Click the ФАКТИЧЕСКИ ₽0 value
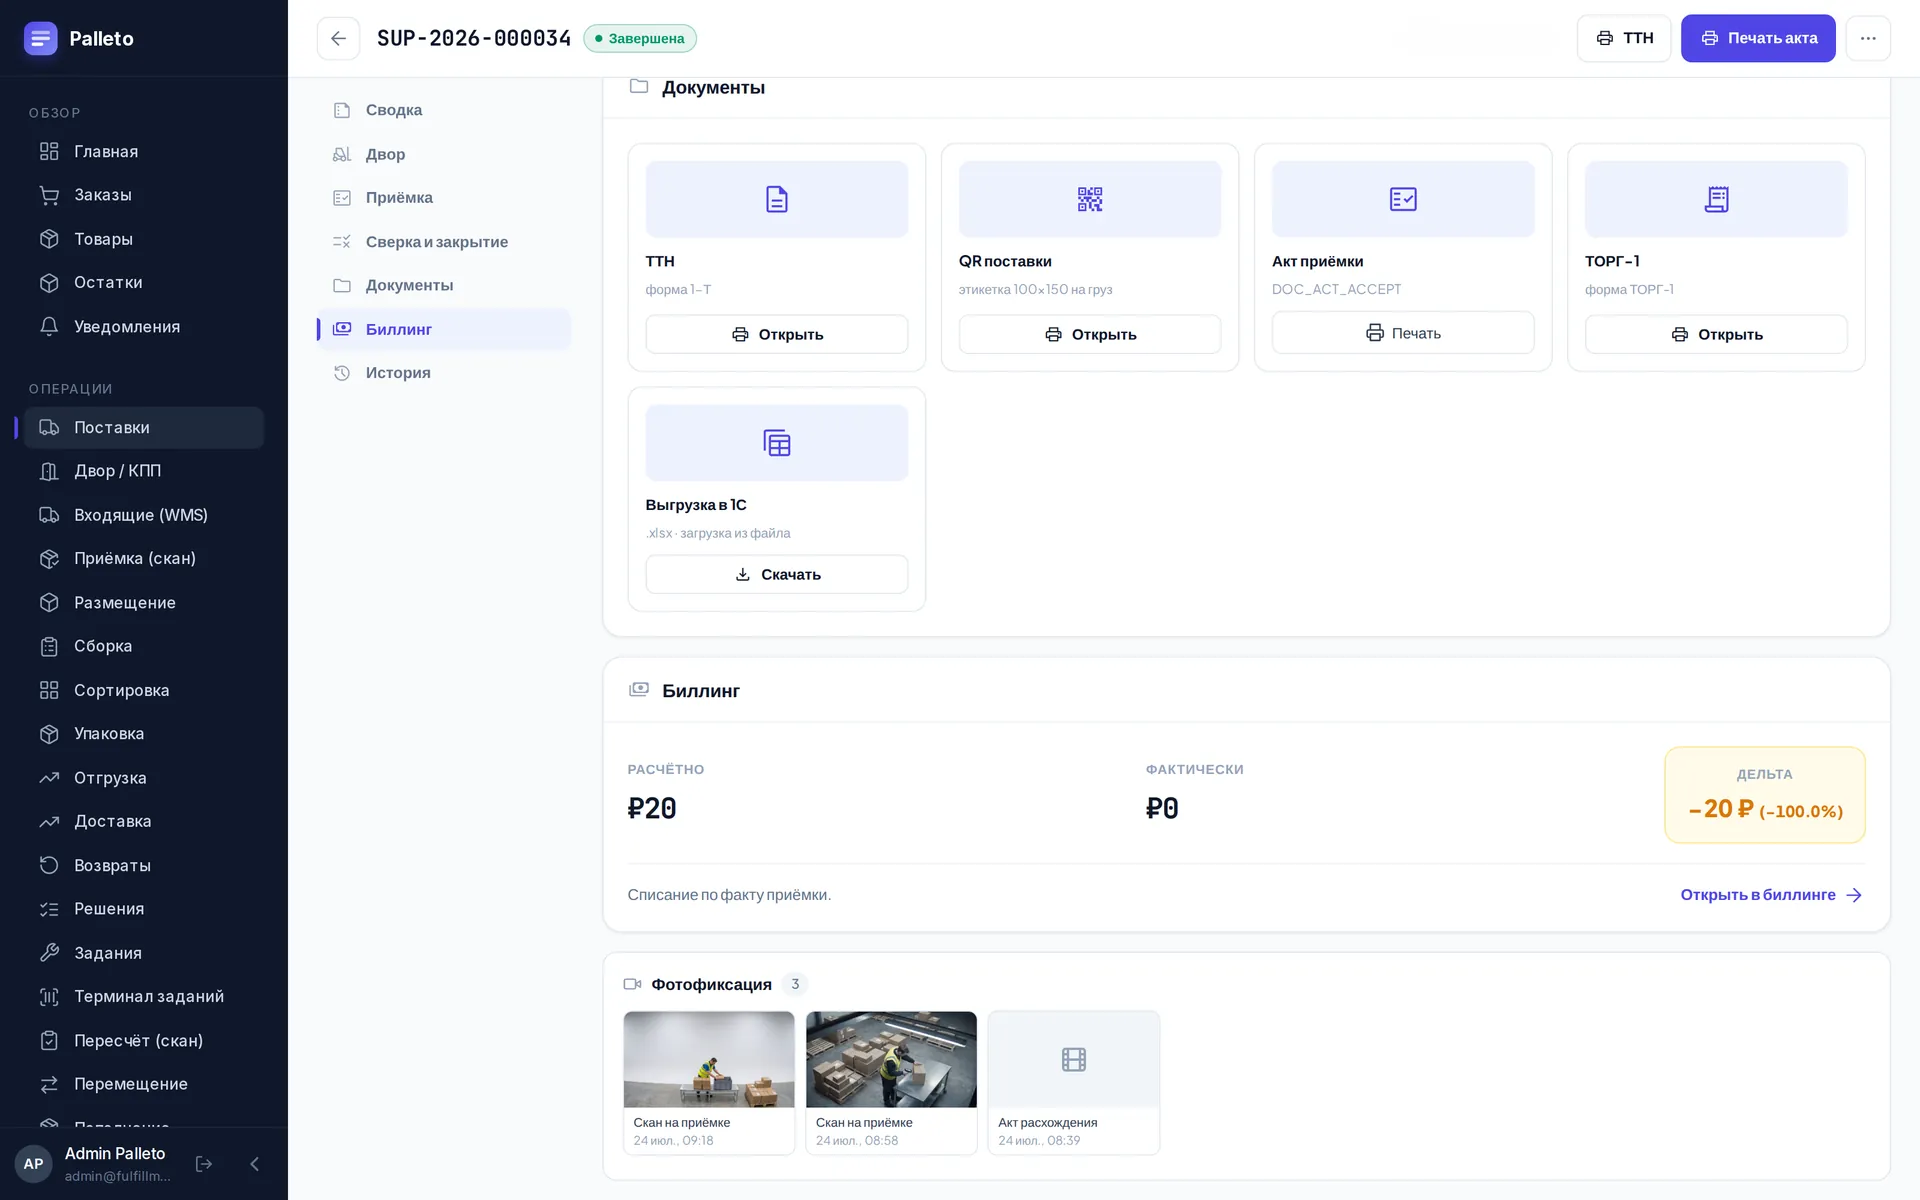This screenshot has width=1920, height=1200. (x=1162, y=808)
